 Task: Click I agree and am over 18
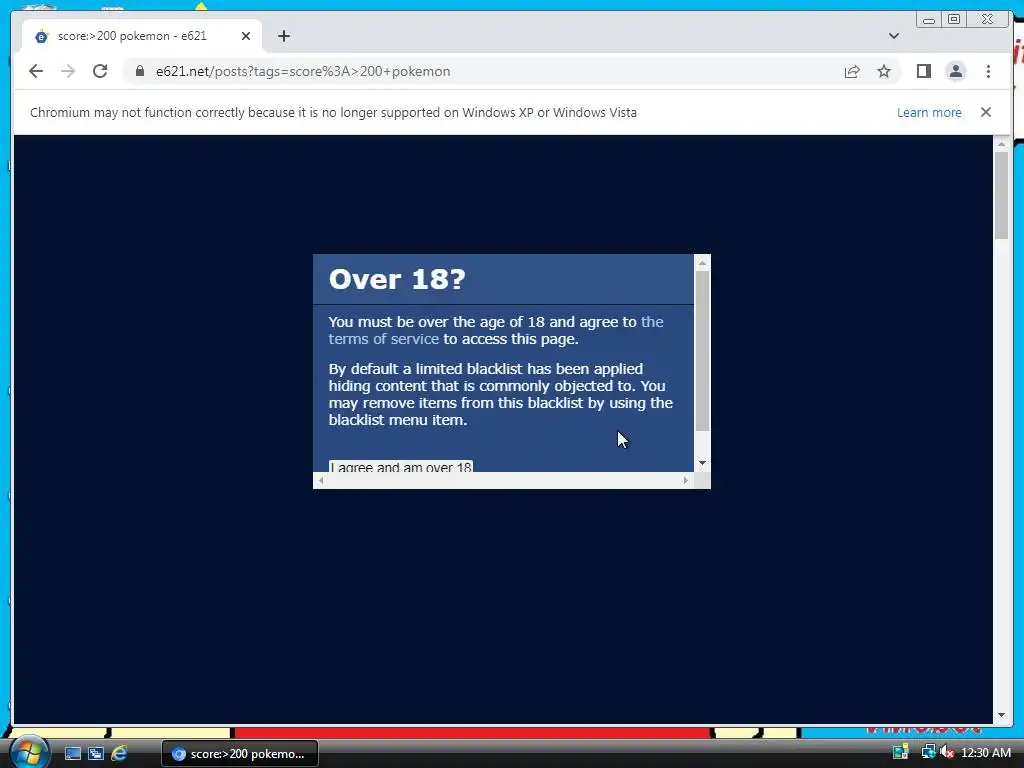point(401,466)
